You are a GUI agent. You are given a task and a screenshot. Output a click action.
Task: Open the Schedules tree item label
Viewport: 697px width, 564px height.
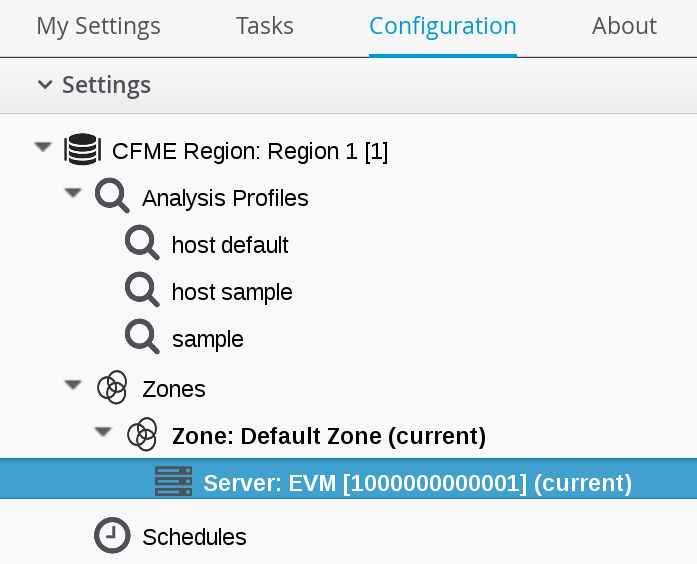click(194, 537)
